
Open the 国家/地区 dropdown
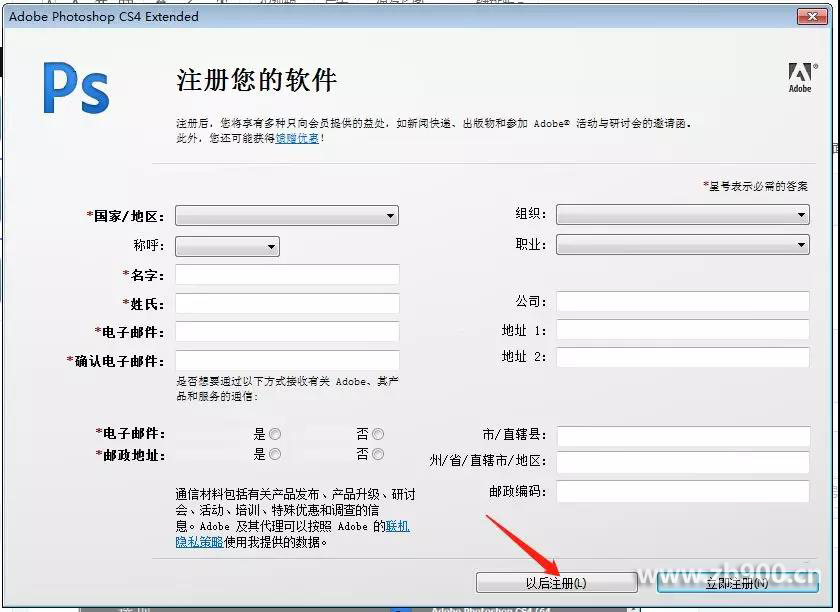(286, 215)
